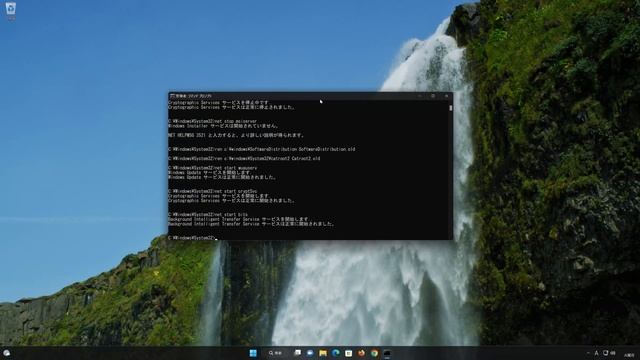Viewport: 640px width, 360px height.
Task: Open the weather widget in the taskbar corner
Action: click(x=7, y=353)
